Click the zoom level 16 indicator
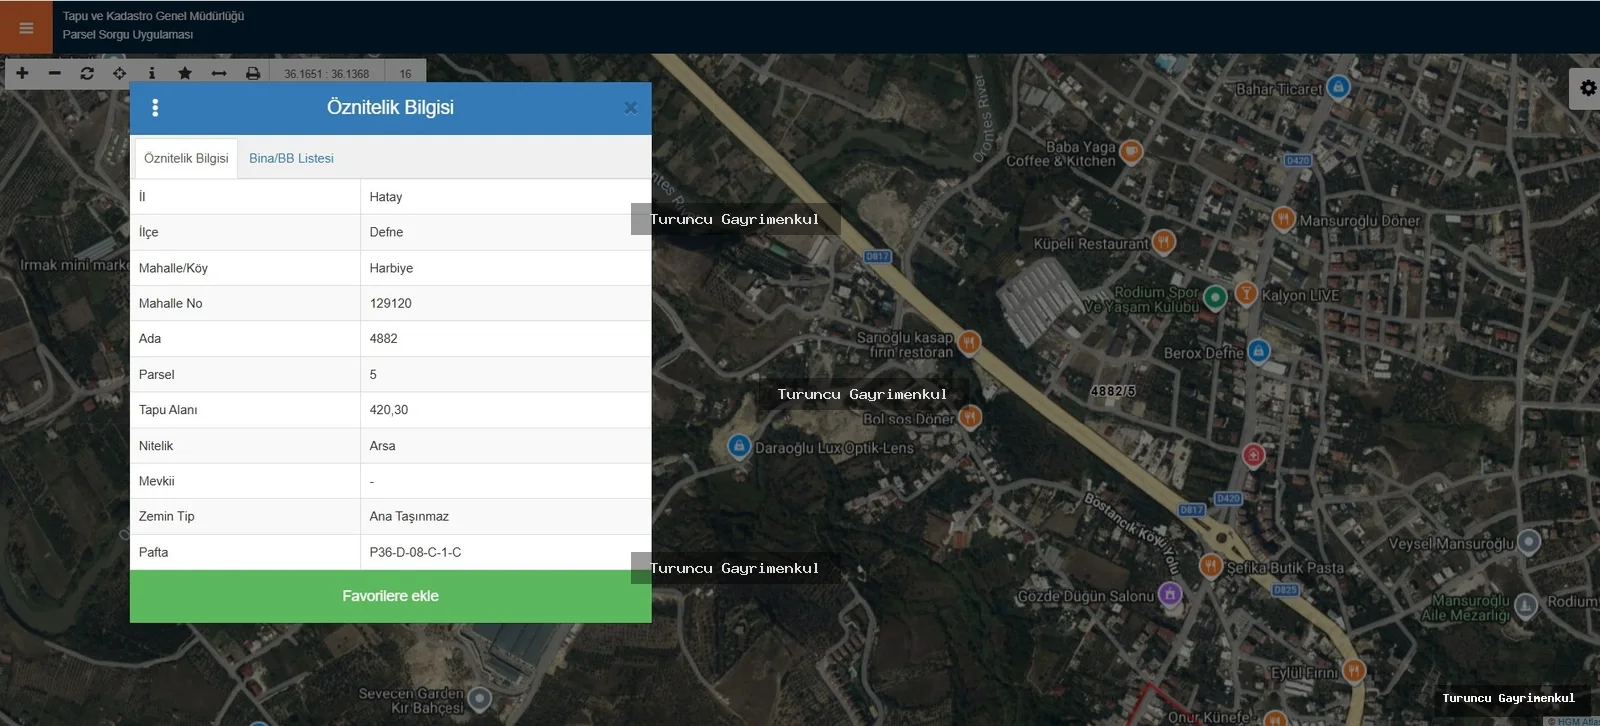This screenshot has height=726, width=1600. coord(405,73)
